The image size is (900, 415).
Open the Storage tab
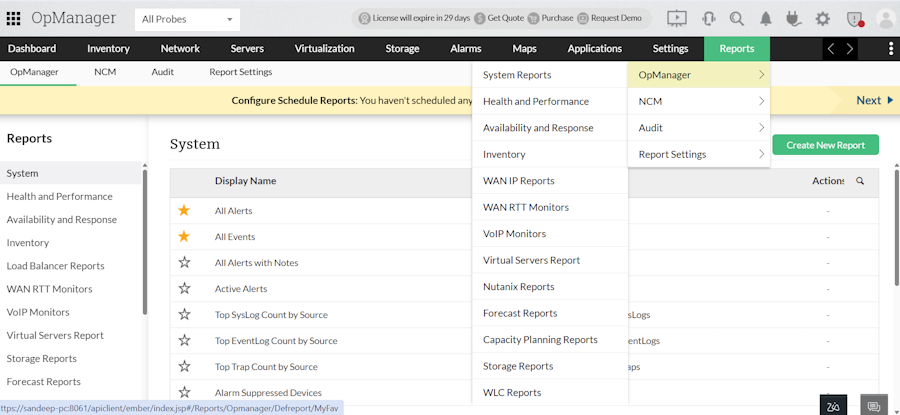click(x=402, y=49)
